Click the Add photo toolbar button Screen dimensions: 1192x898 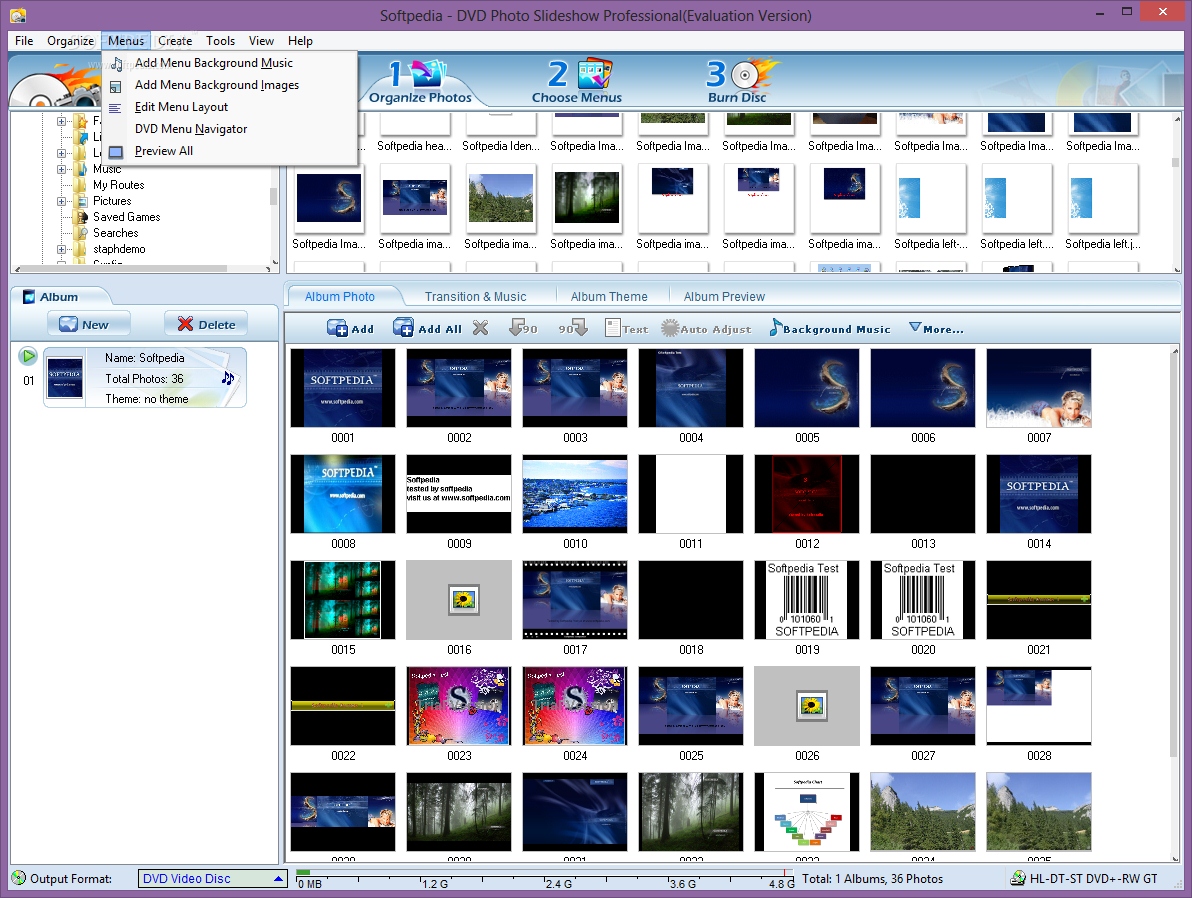(350, 328)
